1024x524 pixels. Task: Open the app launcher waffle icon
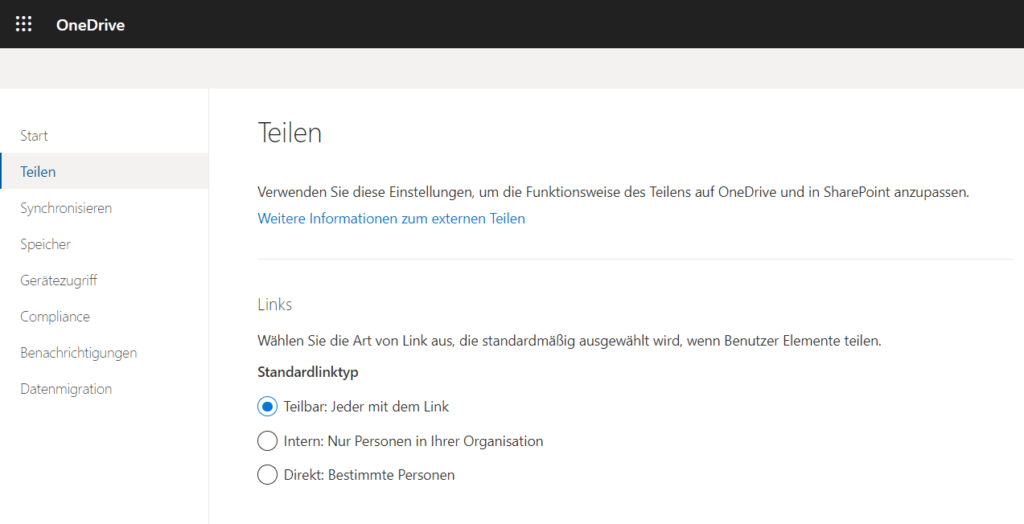pos(24,24)
